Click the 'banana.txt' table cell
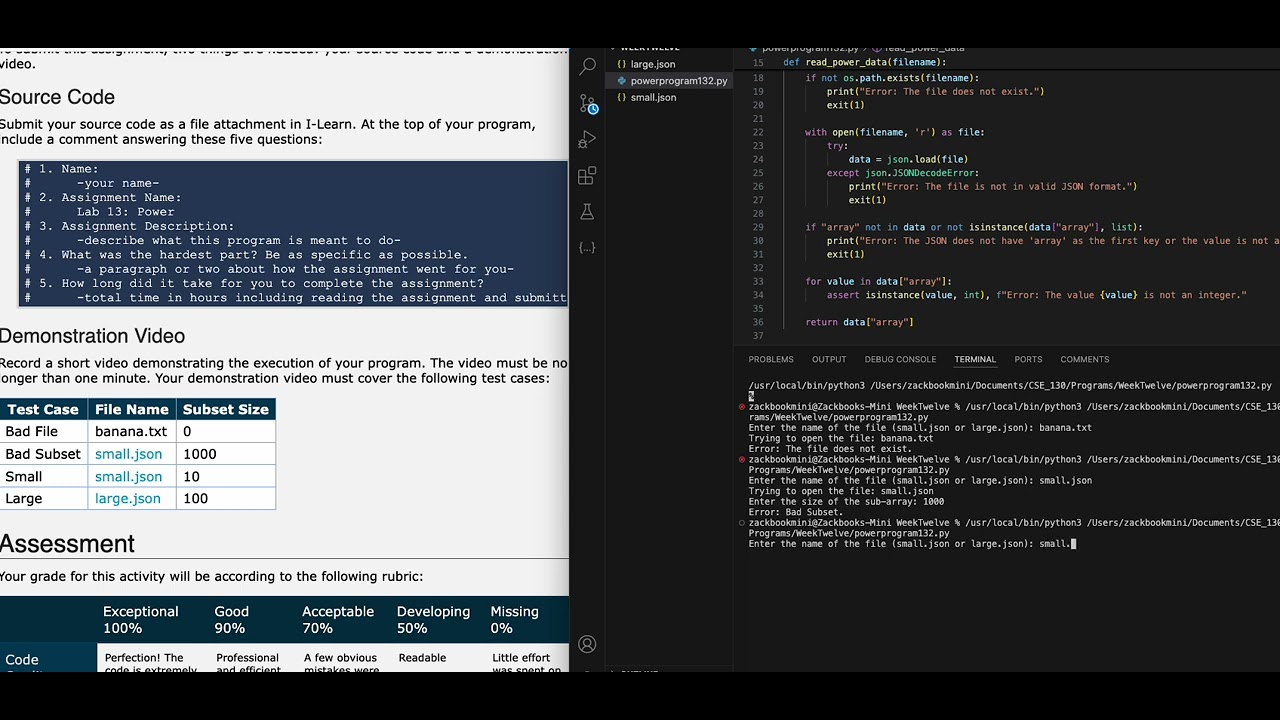 point(131,432)
